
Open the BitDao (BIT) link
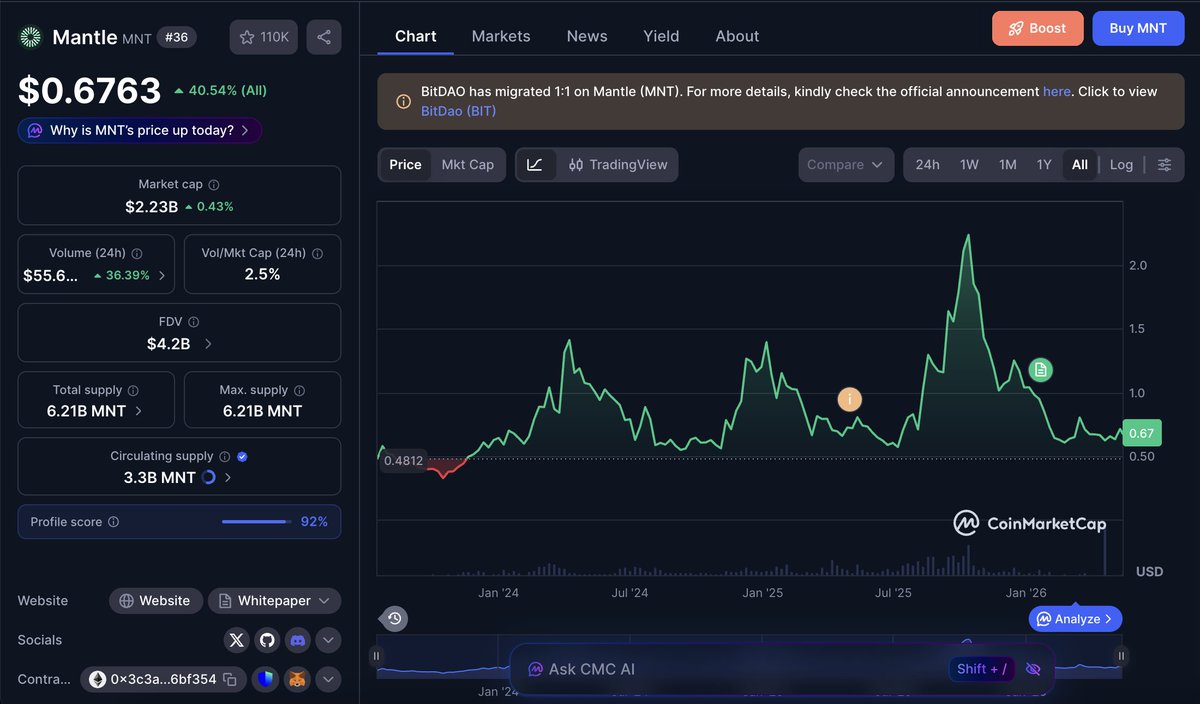(x=458, y=111)
